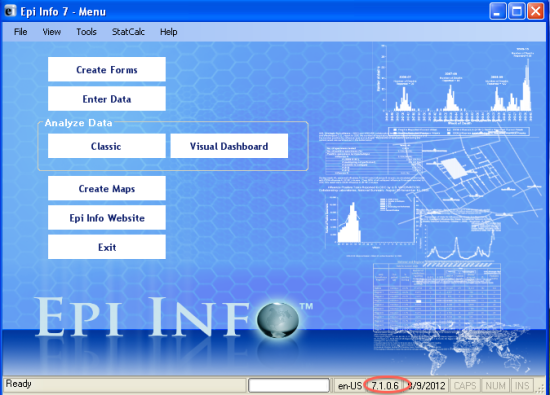
Task: Click the en-US language indicator
Action: (349, 386)
